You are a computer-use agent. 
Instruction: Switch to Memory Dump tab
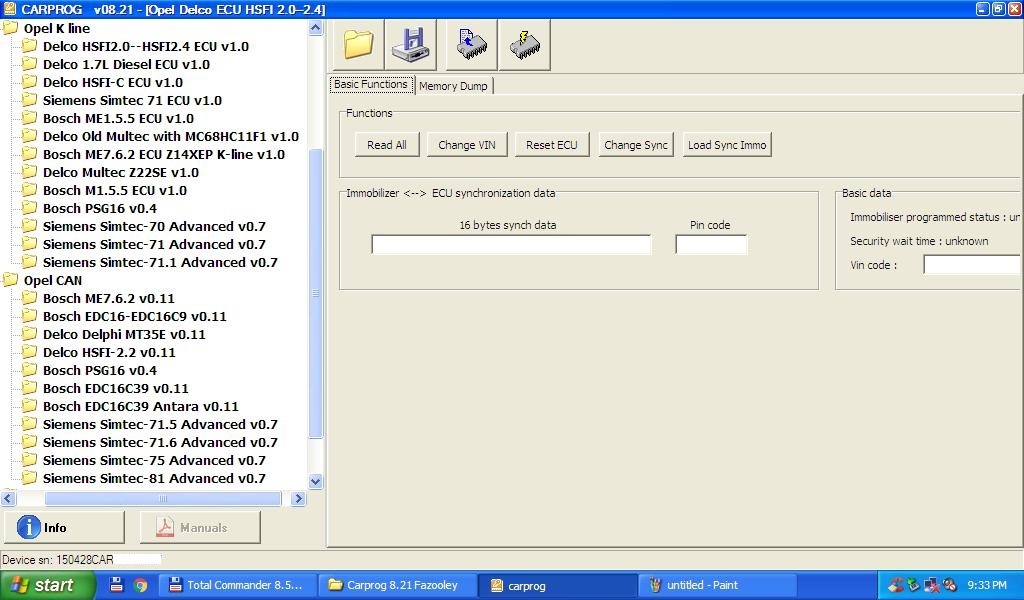point(453,86)
